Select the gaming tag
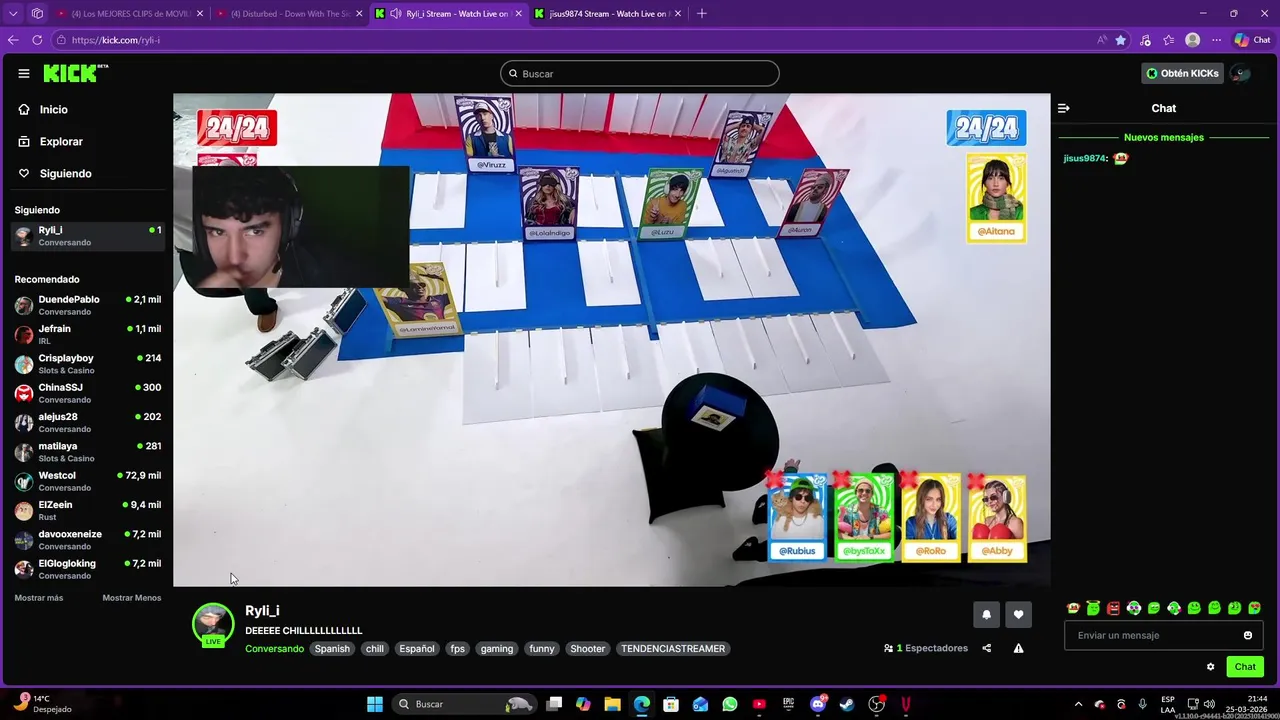Image resolution: width=1280 pixels, height=720 pixels. coord(496,649)
